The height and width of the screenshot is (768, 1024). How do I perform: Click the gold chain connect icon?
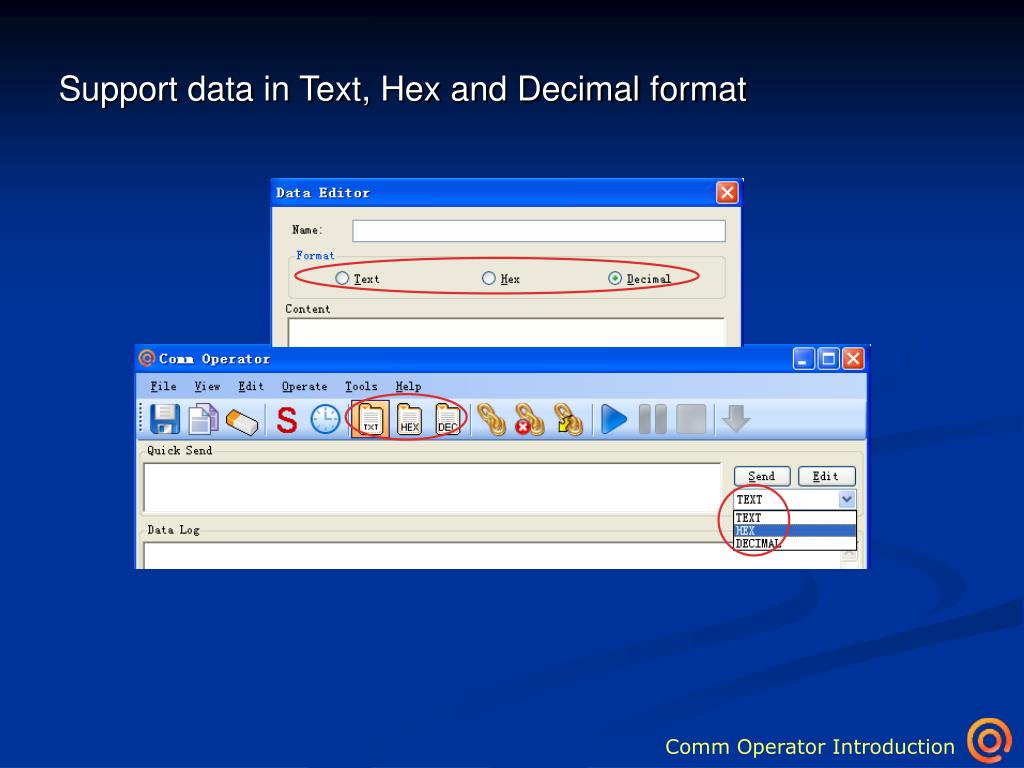point(492,419)
